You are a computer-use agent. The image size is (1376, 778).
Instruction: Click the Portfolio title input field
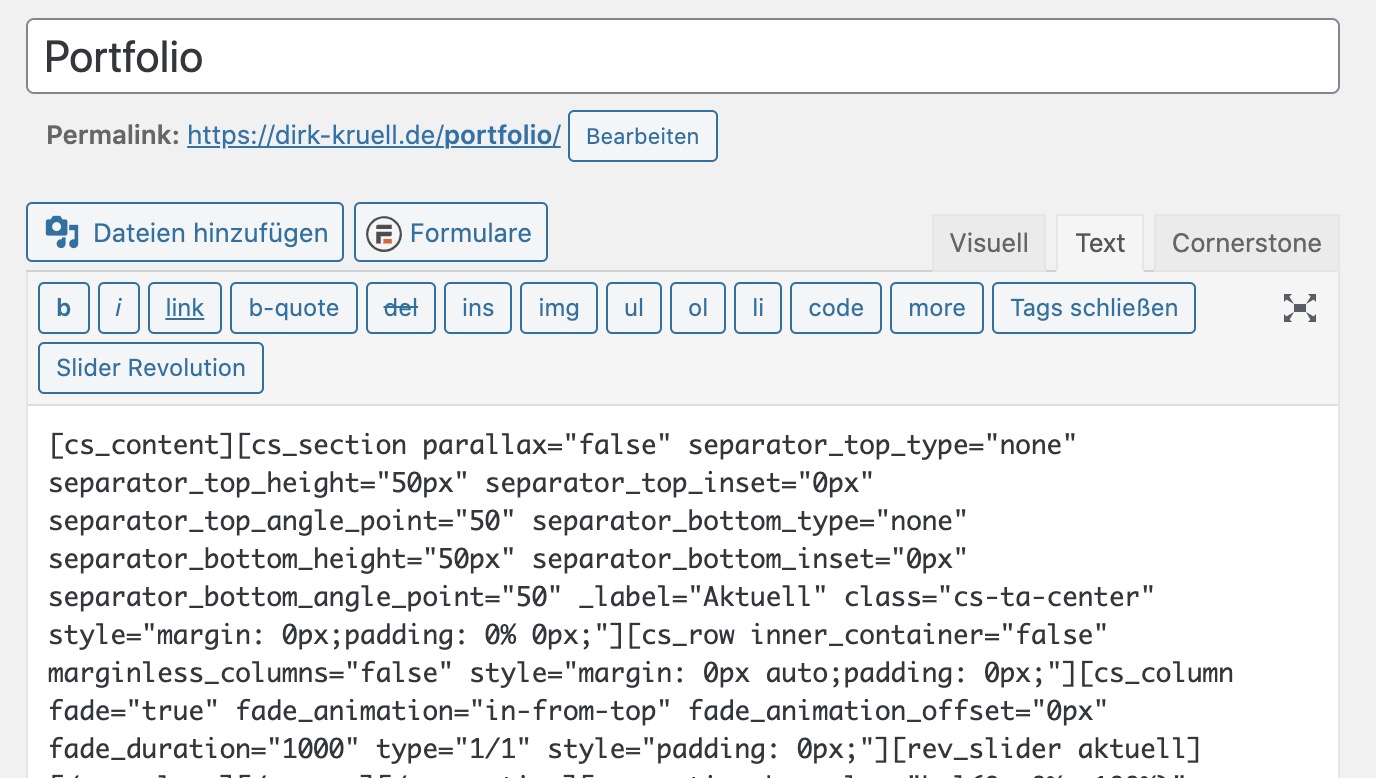click(x=682, y=57)
